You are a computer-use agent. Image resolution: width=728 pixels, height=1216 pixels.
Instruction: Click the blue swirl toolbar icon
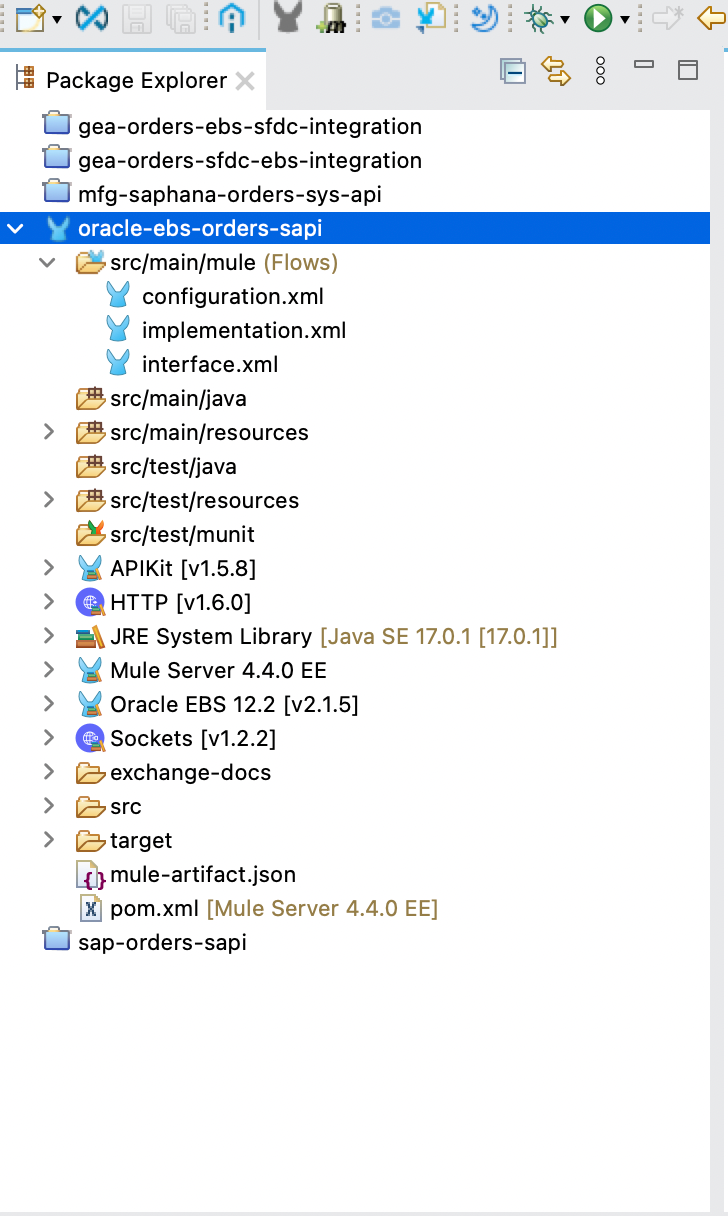click(484, 17)
